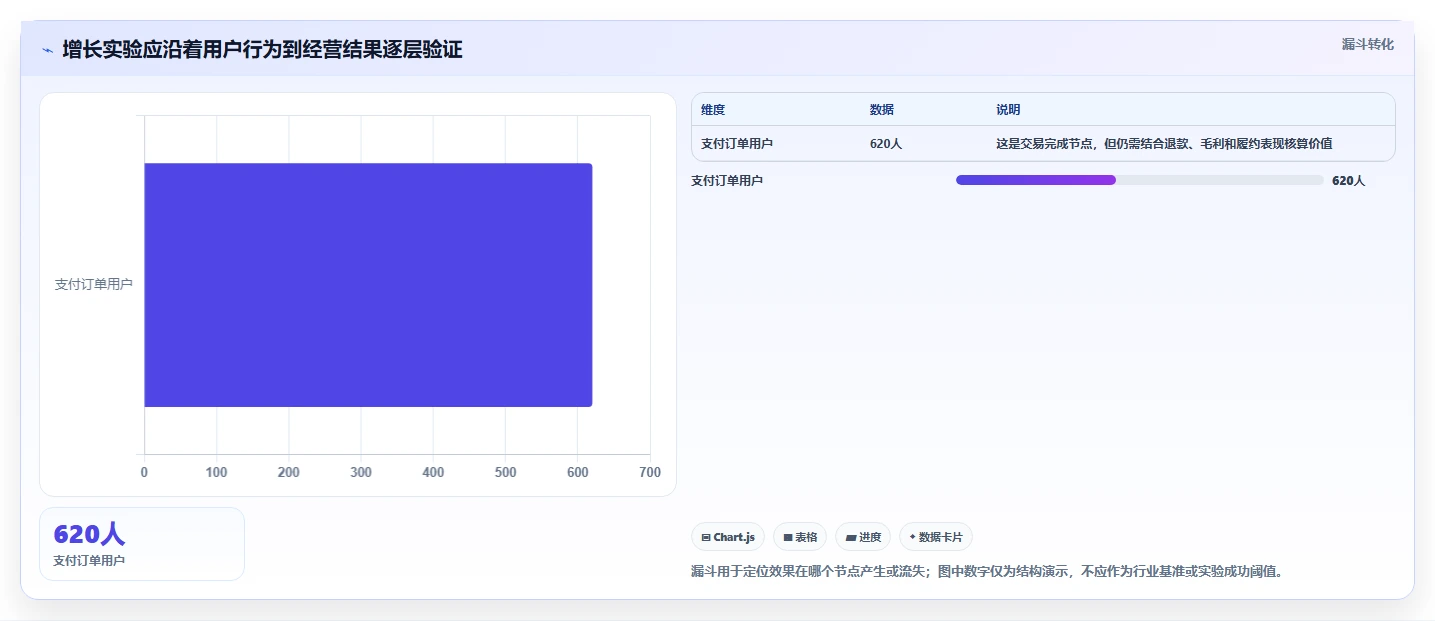This screenshot has width=1435, height=621.
Task: Click the footer note about 漏斗
Action: pos(987,572)
